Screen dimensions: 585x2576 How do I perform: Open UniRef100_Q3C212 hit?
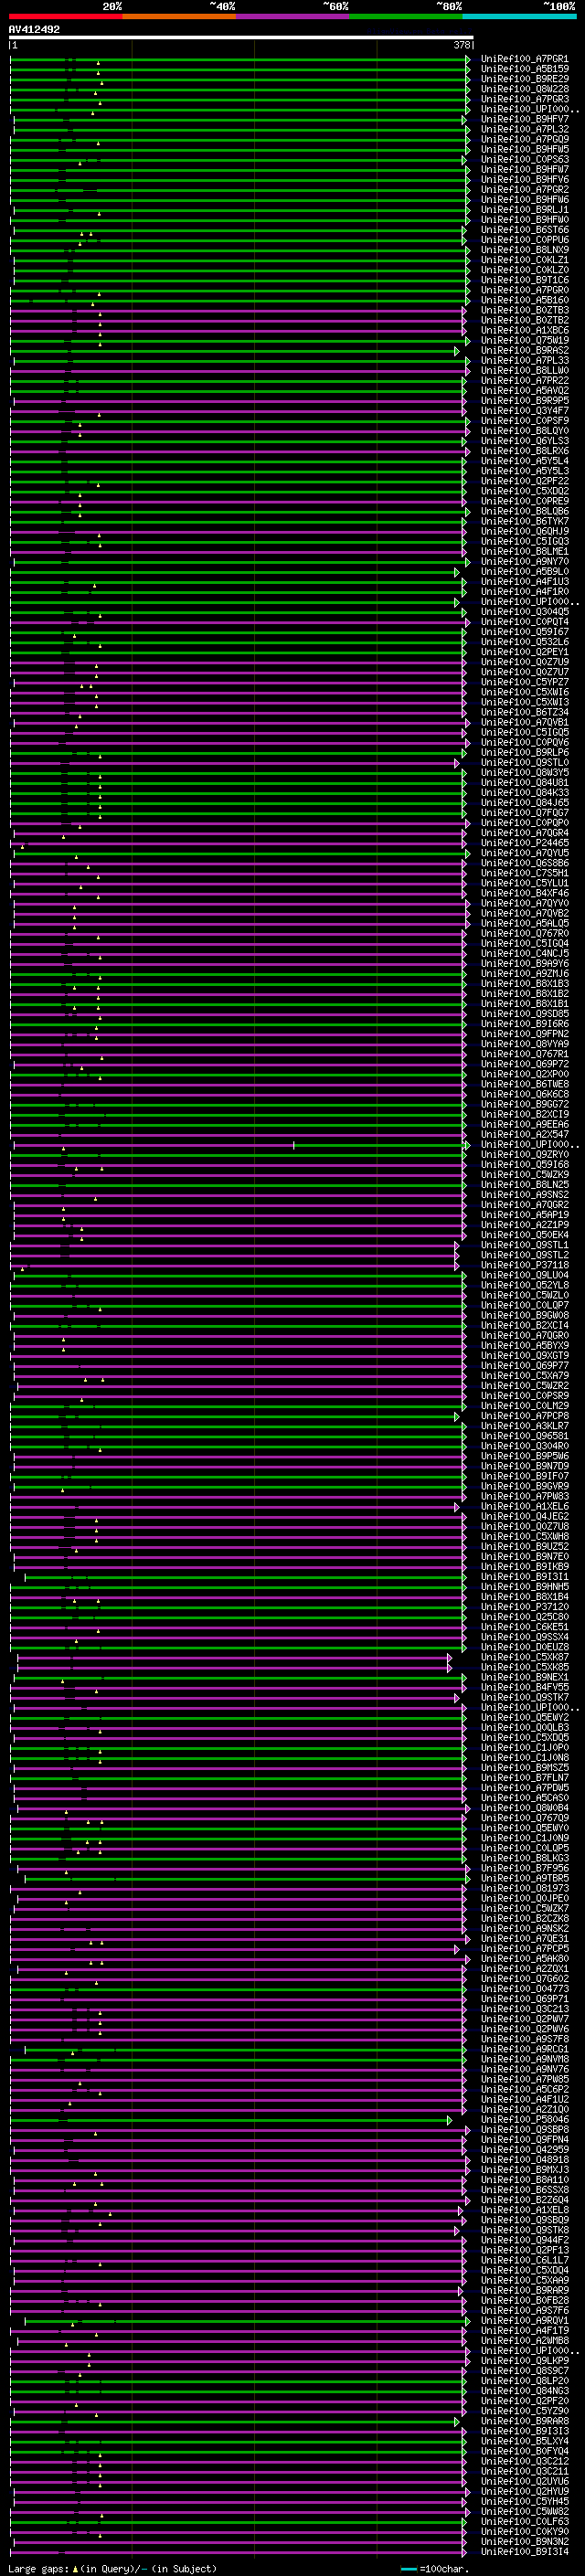tap(524, 2461)
